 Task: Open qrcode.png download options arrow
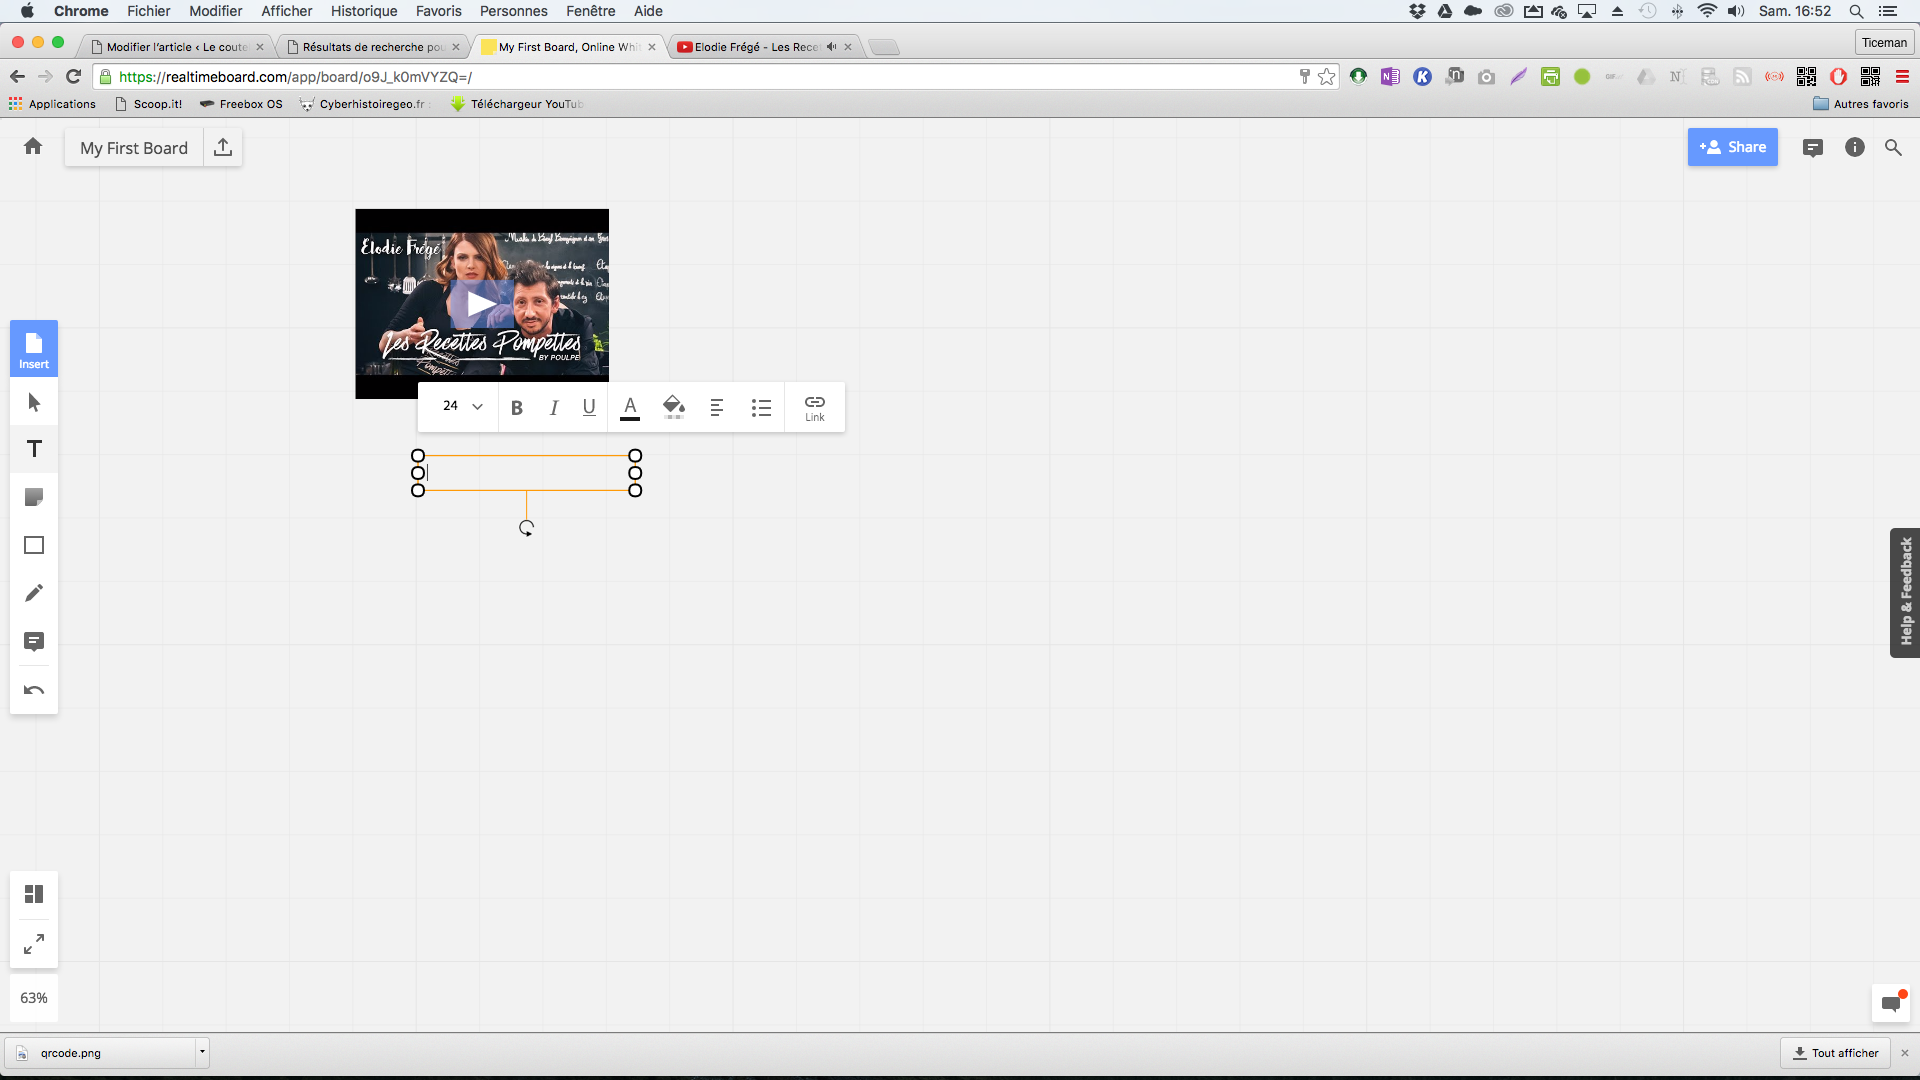click(202, 1052)
